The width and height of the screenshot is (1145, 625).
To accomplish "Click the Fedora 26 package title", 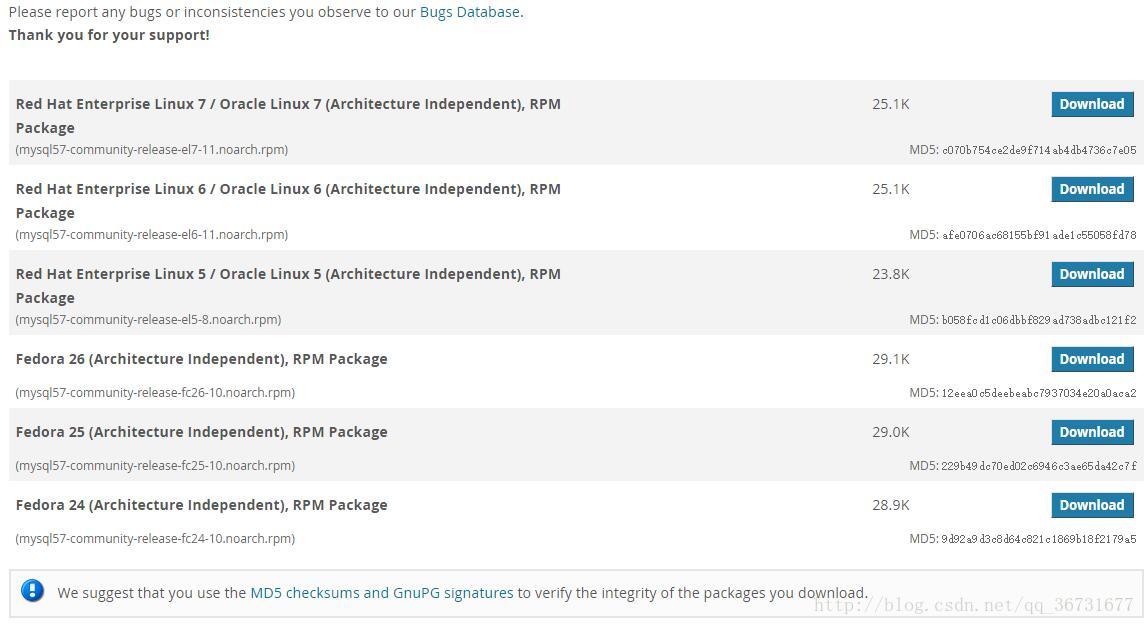I will tap(201, 359).
